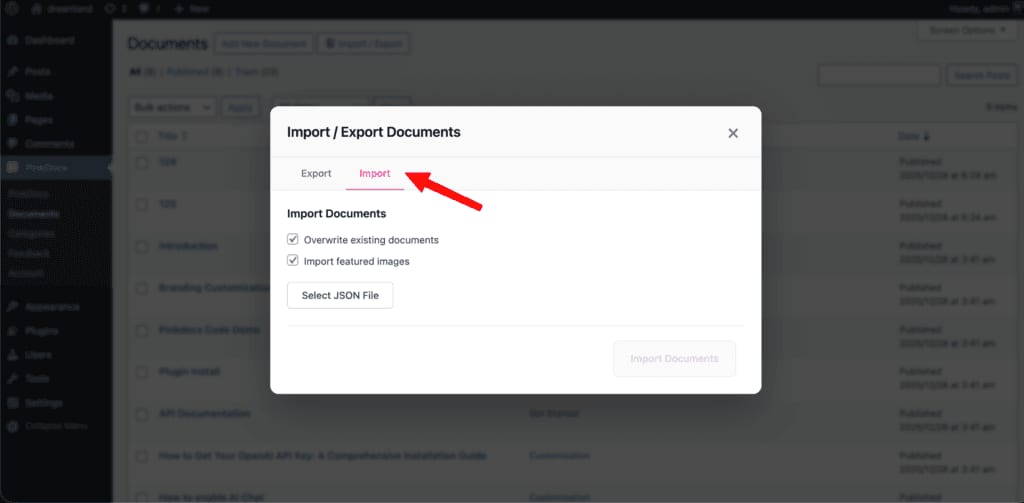1024x503 pixels.
Task: Uncheck Overwrite existing documents
Action: [x=293, y=239]
